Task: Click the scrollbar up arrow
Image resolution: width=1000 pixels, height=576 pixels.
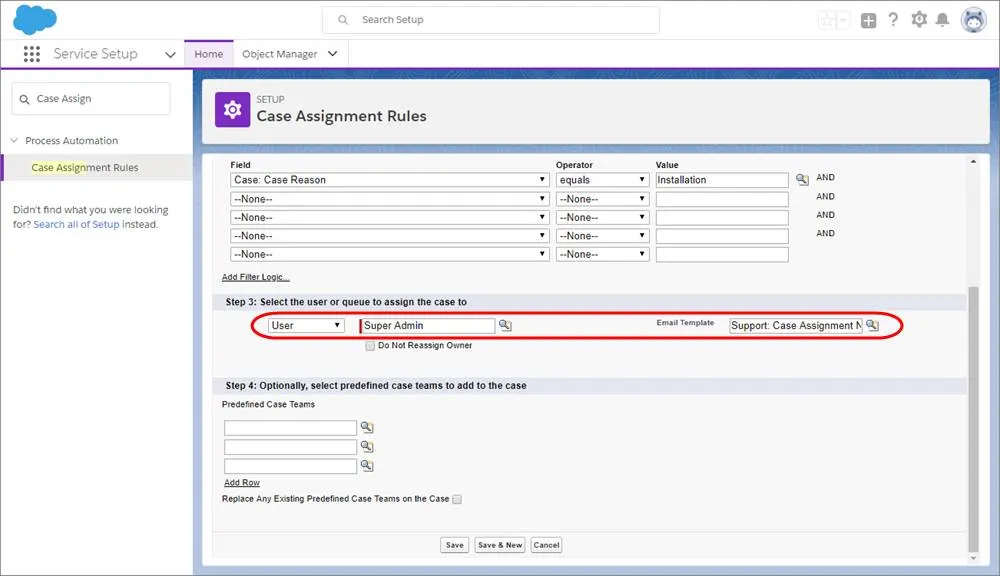Action: (973, 161)
